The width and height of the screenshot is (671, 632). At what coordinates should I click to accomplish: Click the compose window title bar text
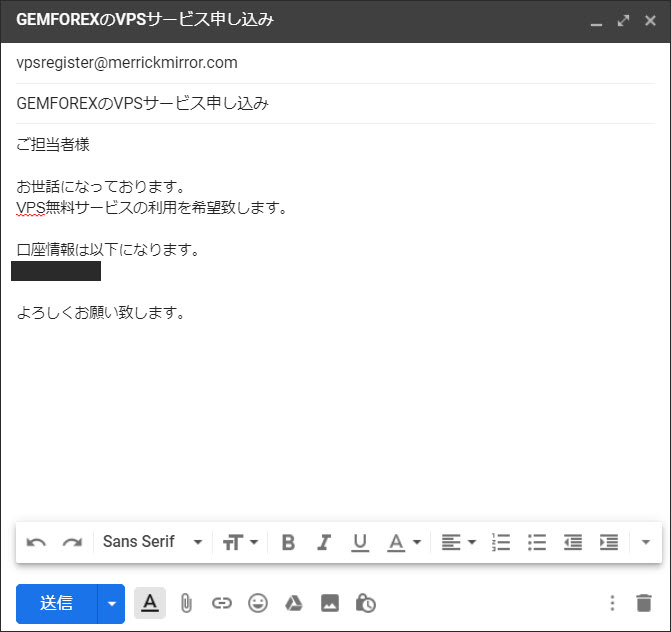click(145, 20)
